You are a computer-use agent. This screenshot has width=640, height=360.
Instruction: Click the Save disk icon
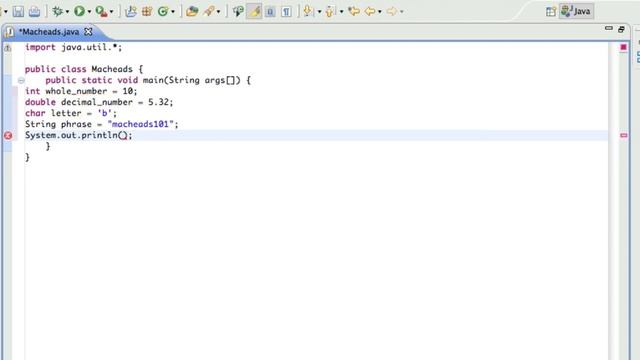point(18,11)
